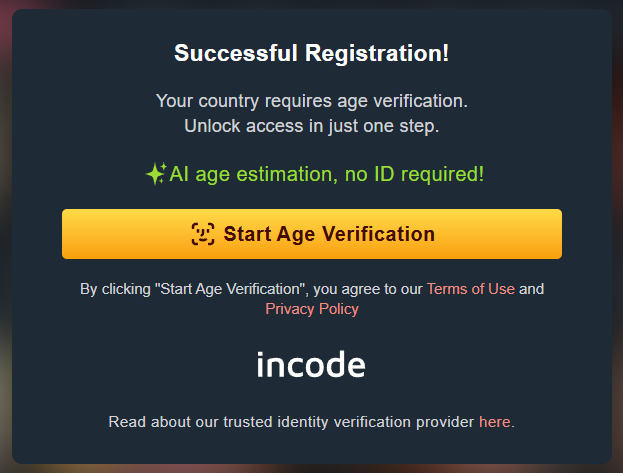Click the face scan icon in the yellow button
Image resolution: width=623 pixels, height=473 pixels.
point(203,234)
